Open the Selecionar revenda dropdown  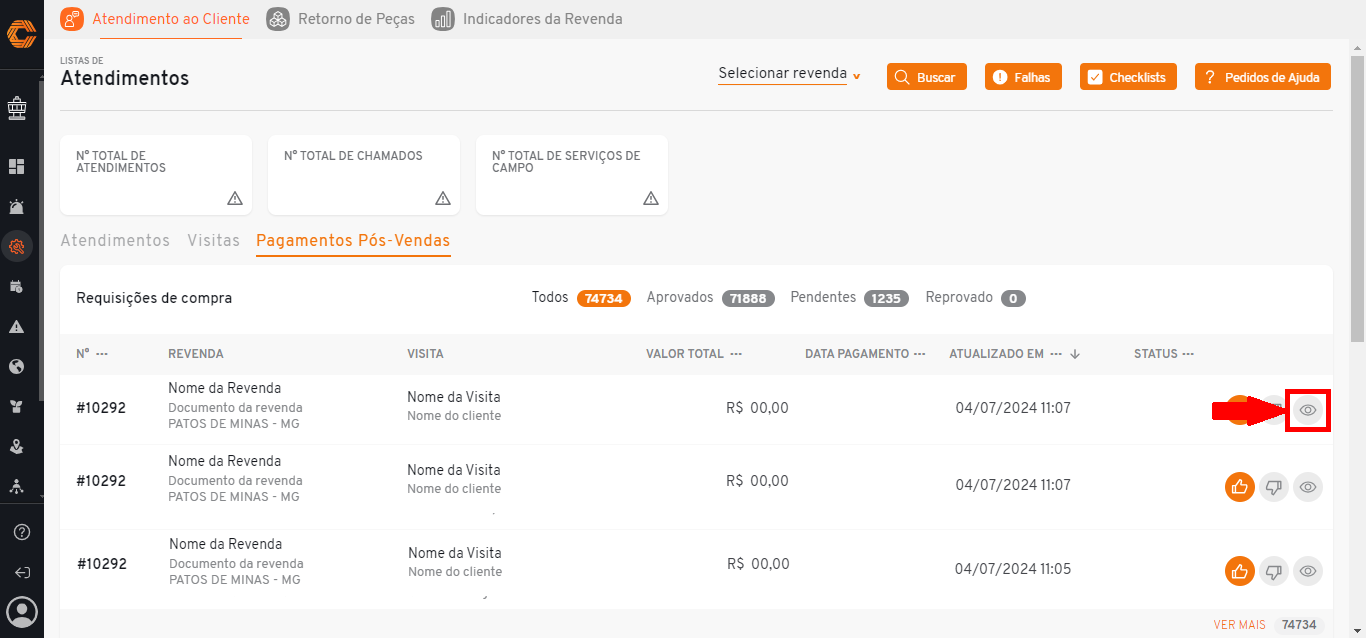tap(789, 74)
